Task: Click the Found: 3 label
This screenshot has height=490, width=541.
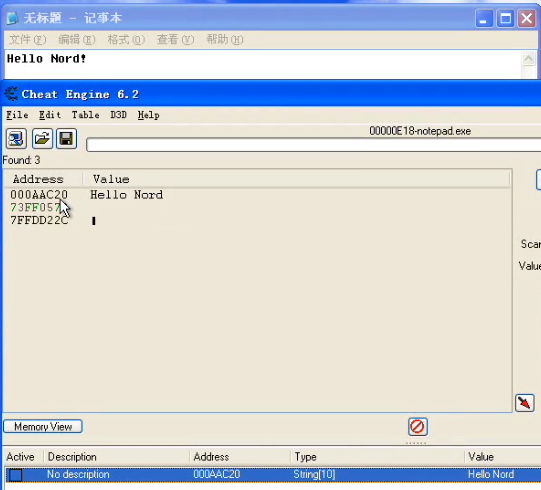Action: tap(21, 160)
